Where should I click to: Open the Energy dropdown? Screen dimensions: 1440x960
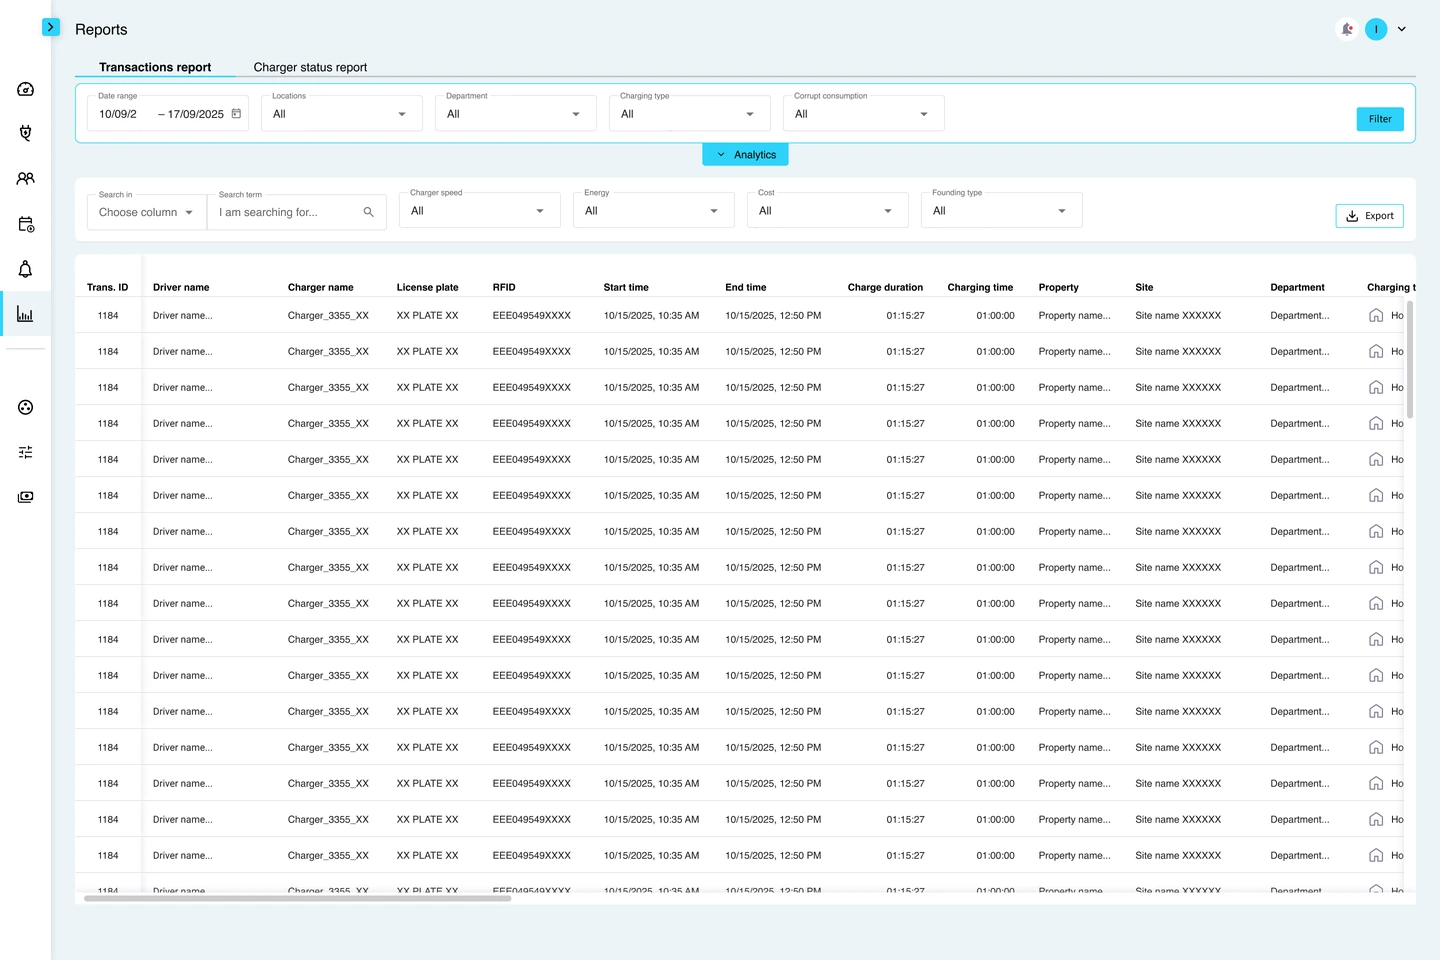pos(654,210)
